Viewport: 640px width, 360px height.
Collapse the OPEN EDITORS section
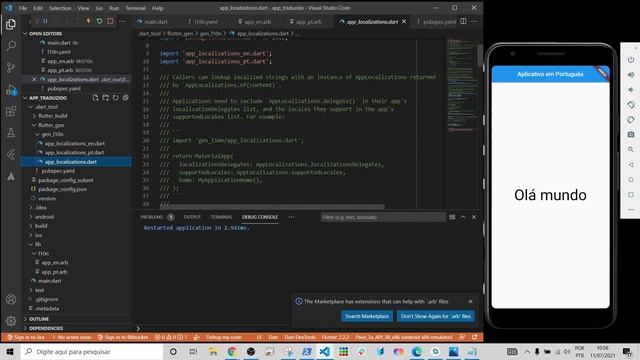pyautogui.click(x=25, y=33)
